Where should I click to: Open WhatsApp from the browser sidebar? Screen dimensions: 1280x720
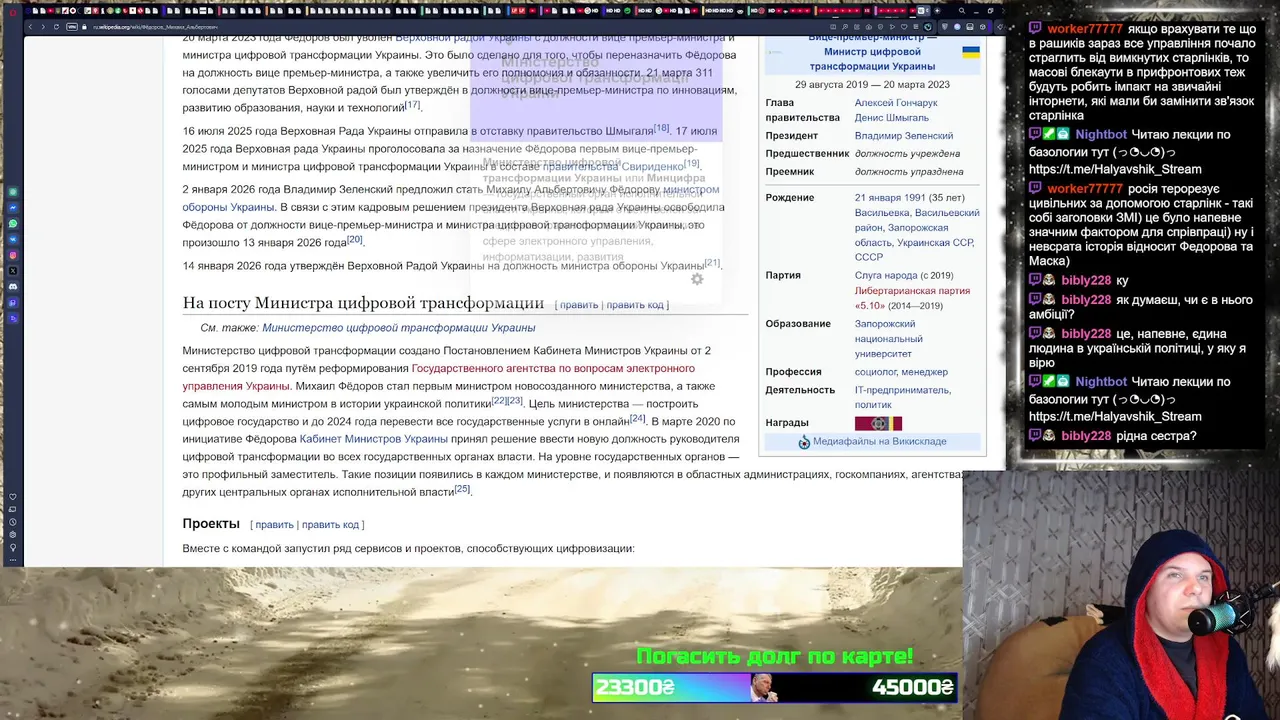13,223
